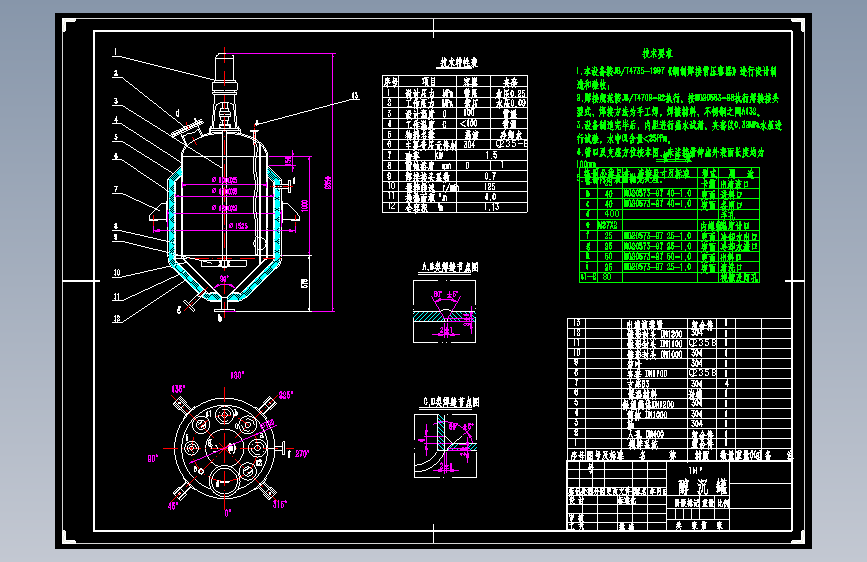Click the A,B weld joint detail drawing
Image resolution: width=867 pixels, height=562 pixels.
point(445,311)
